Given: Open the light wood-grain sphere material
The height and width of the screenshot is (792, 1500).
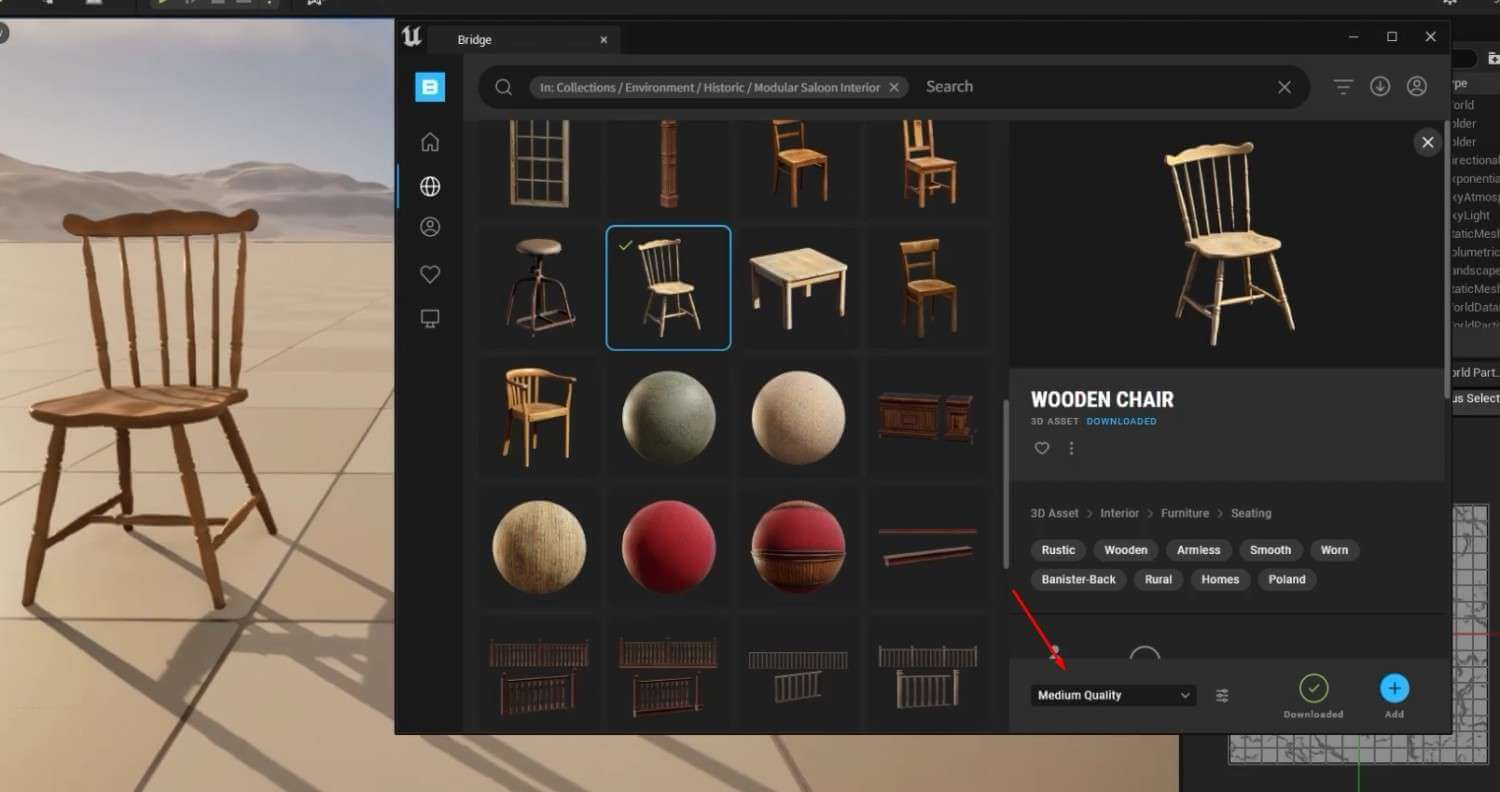Looking at the screenshot, I should [x=539, y=547].
